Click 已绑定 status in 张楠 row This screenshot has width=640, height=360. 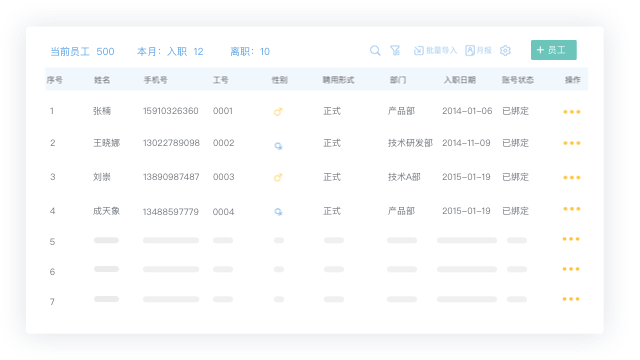point(516,111)
